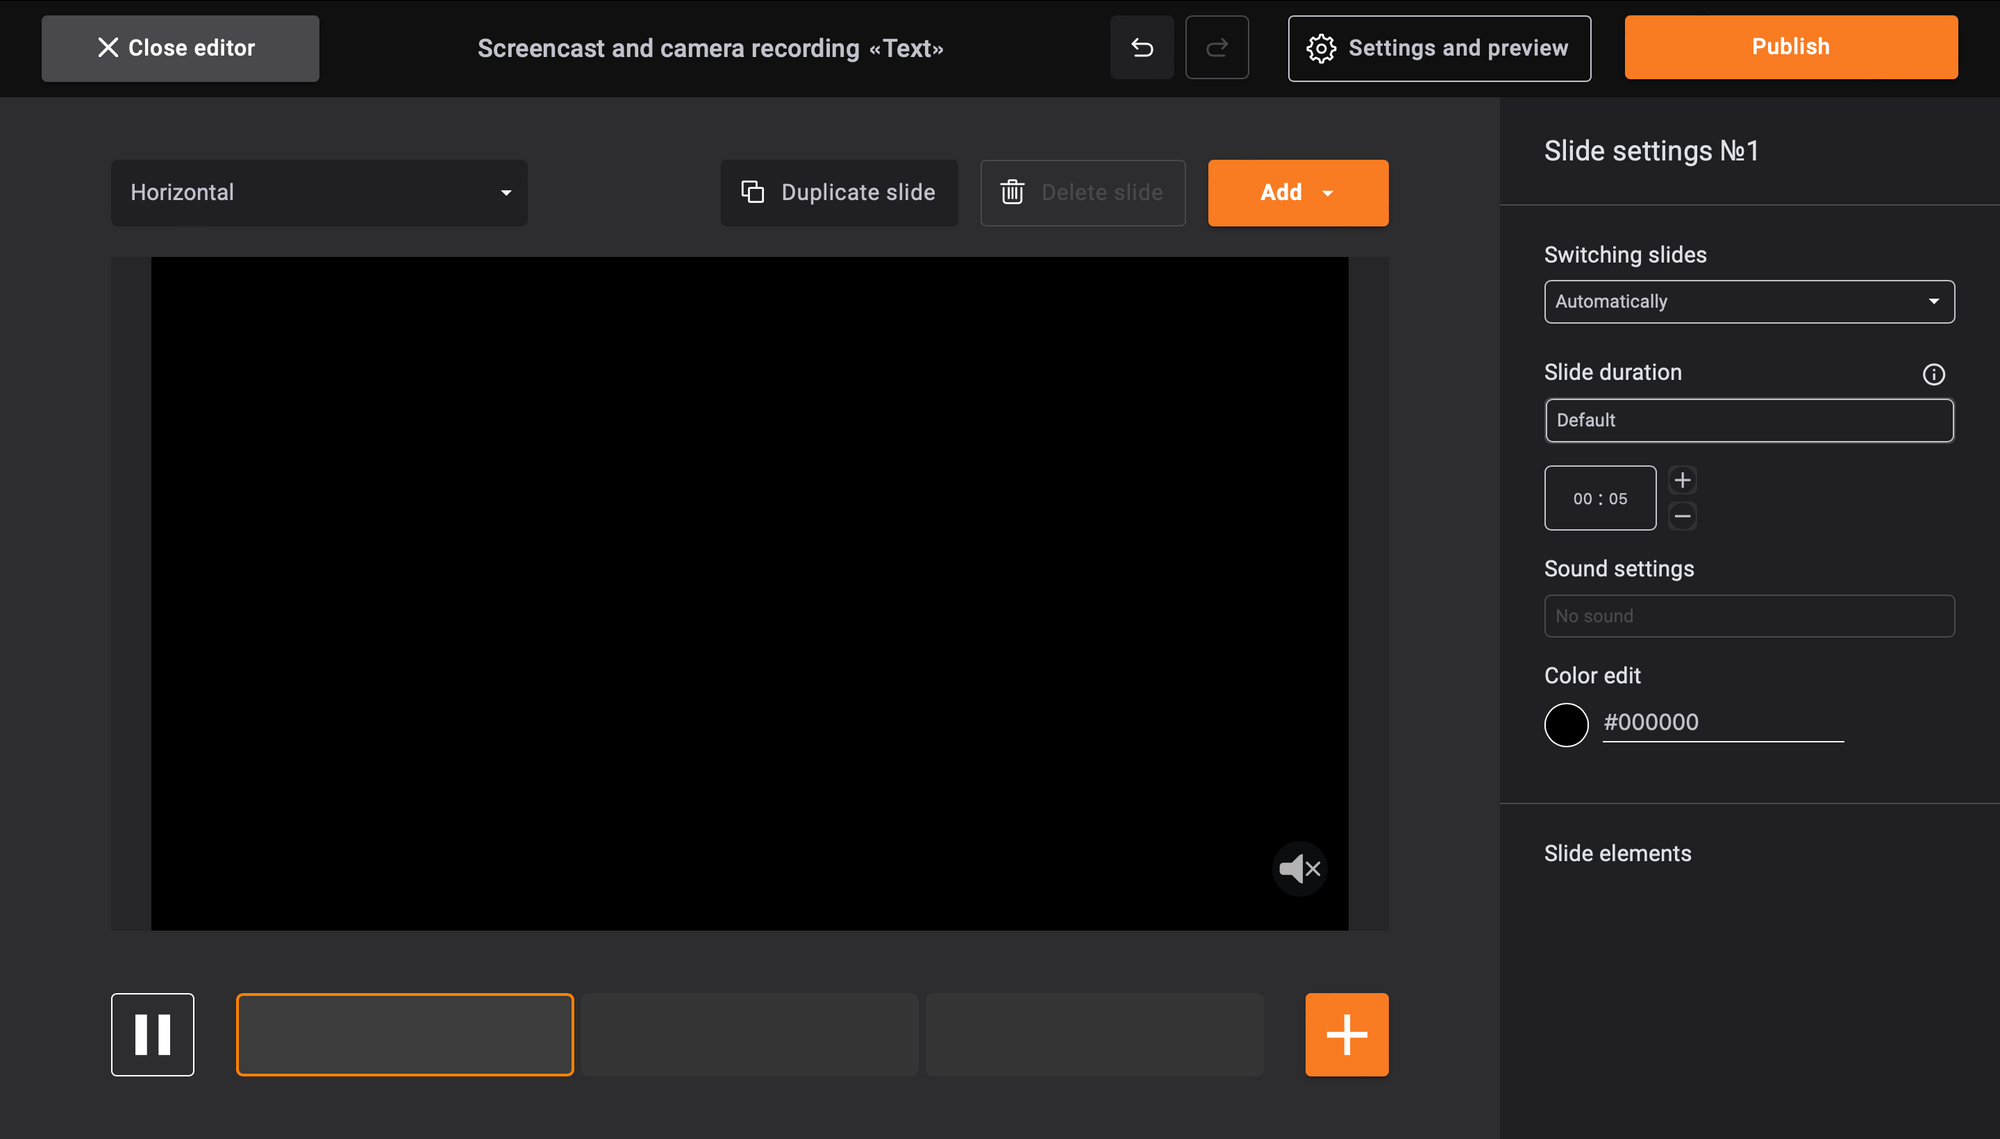Click the Duplicate slide copy icon
The image size is (2000, 1139).
[752, 192]
